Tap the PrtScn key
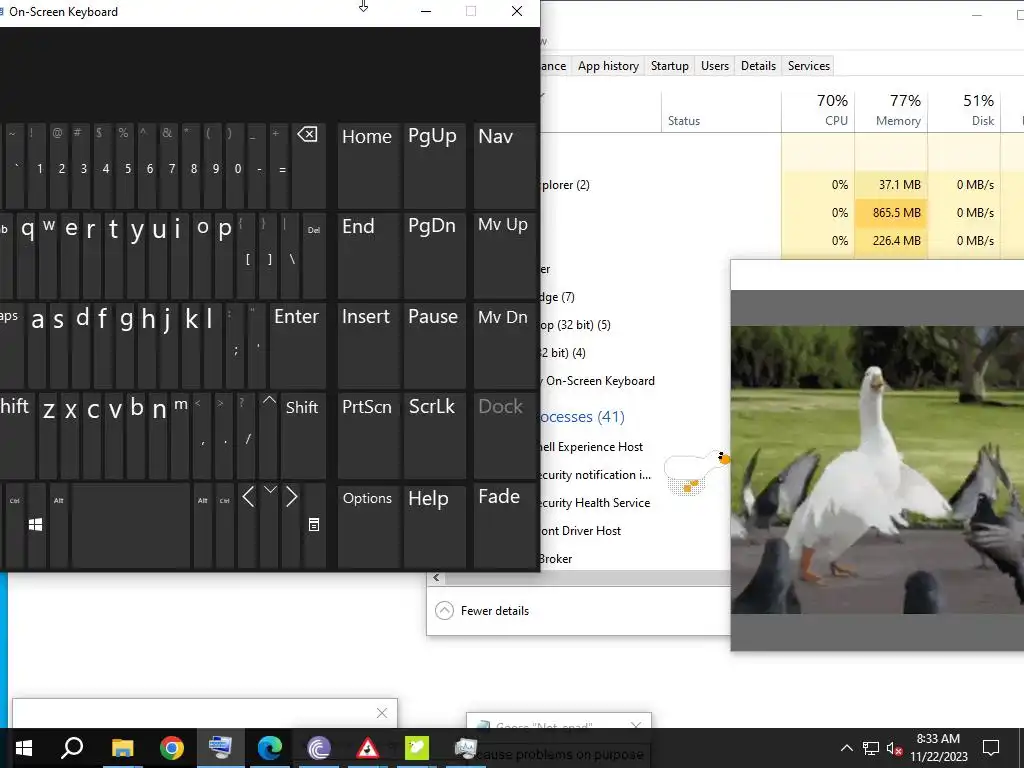The height and width of the screenshot is (768, 1024). 368,436
